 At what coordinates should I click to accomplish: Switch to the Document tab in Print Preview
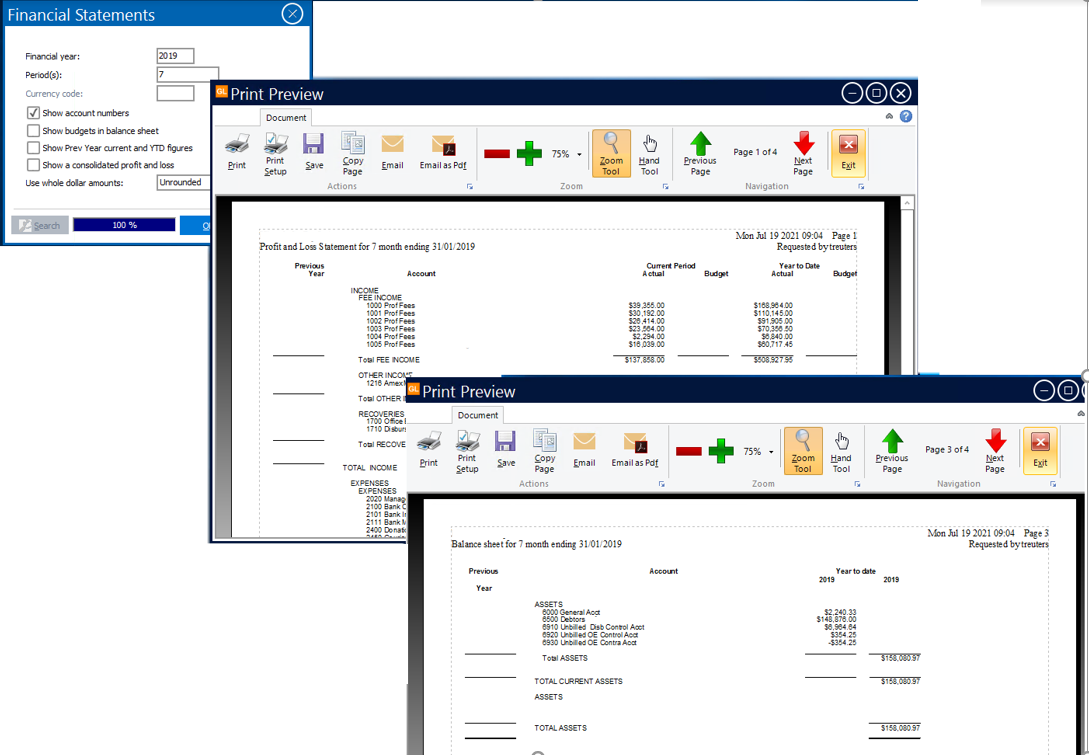(x=285, y=116)
